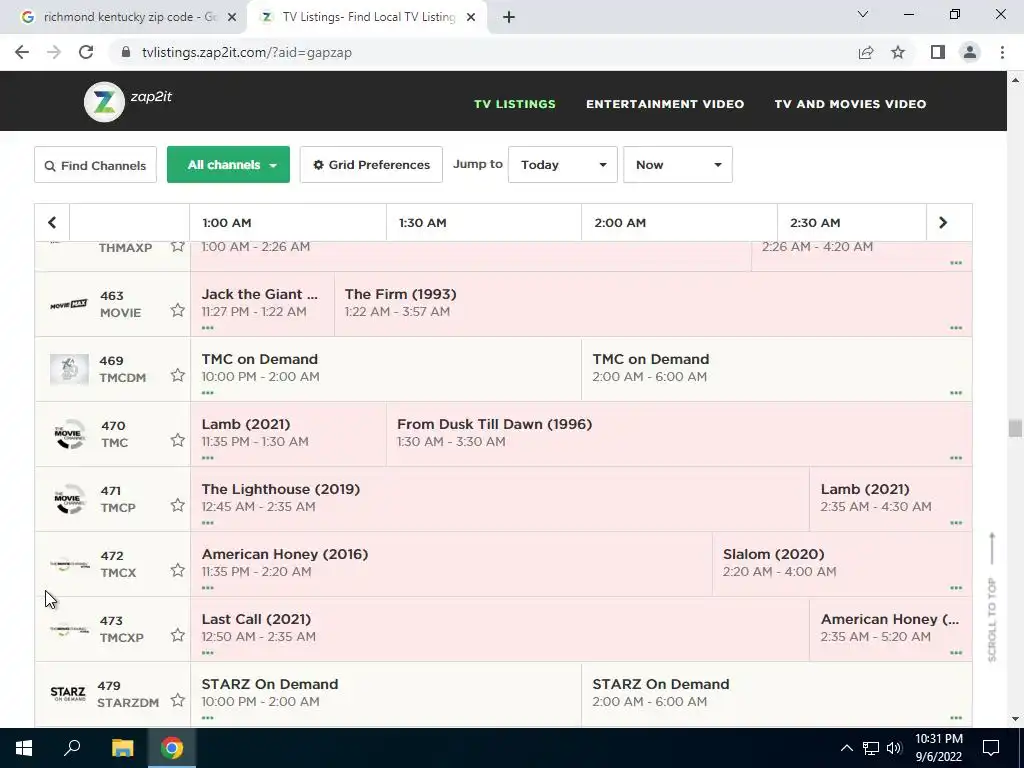
Task: Click the 470 TMC channel logo
Action: [69, 434]
